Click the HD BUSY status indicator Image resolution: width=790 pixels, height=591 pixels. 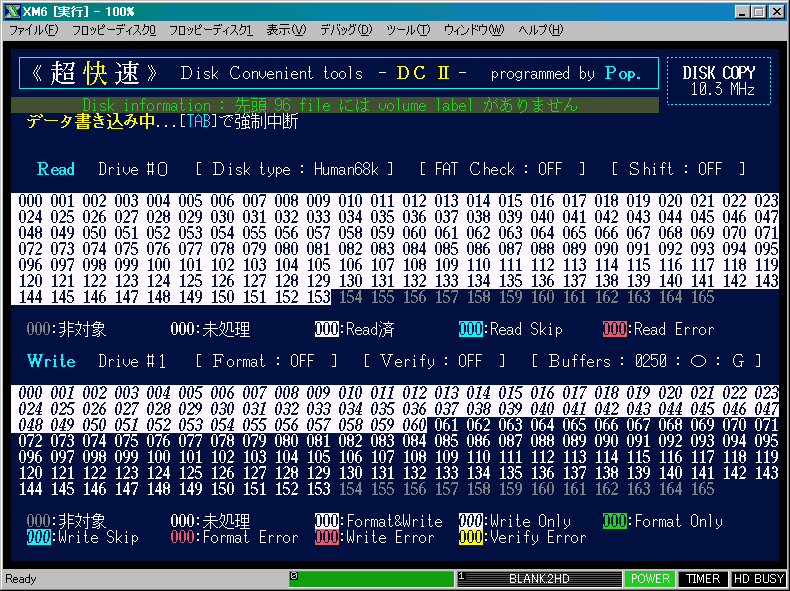(759, 579)
